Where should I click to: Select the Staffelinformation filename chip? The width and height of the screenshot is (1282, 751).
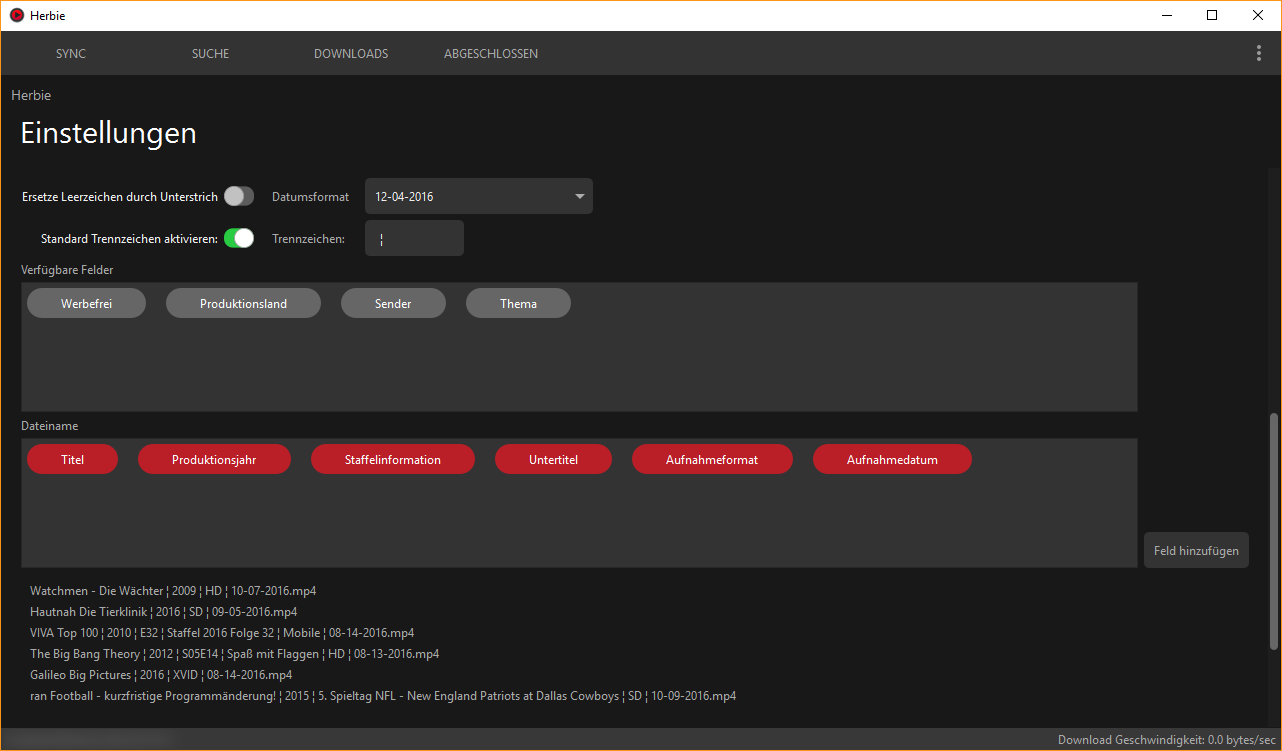(393, 459)
